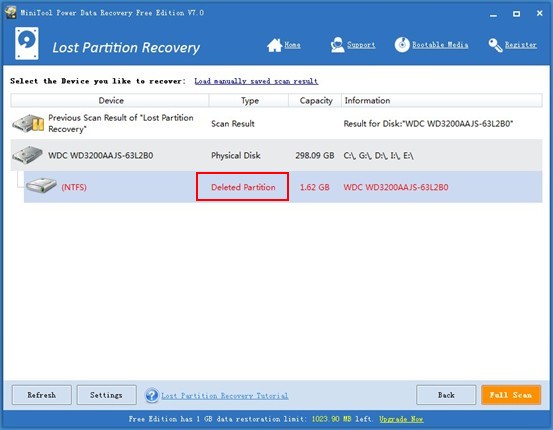Sort by the Capacity column header
Viewport: 553px width, 430px height.
(x=315, y=101)
